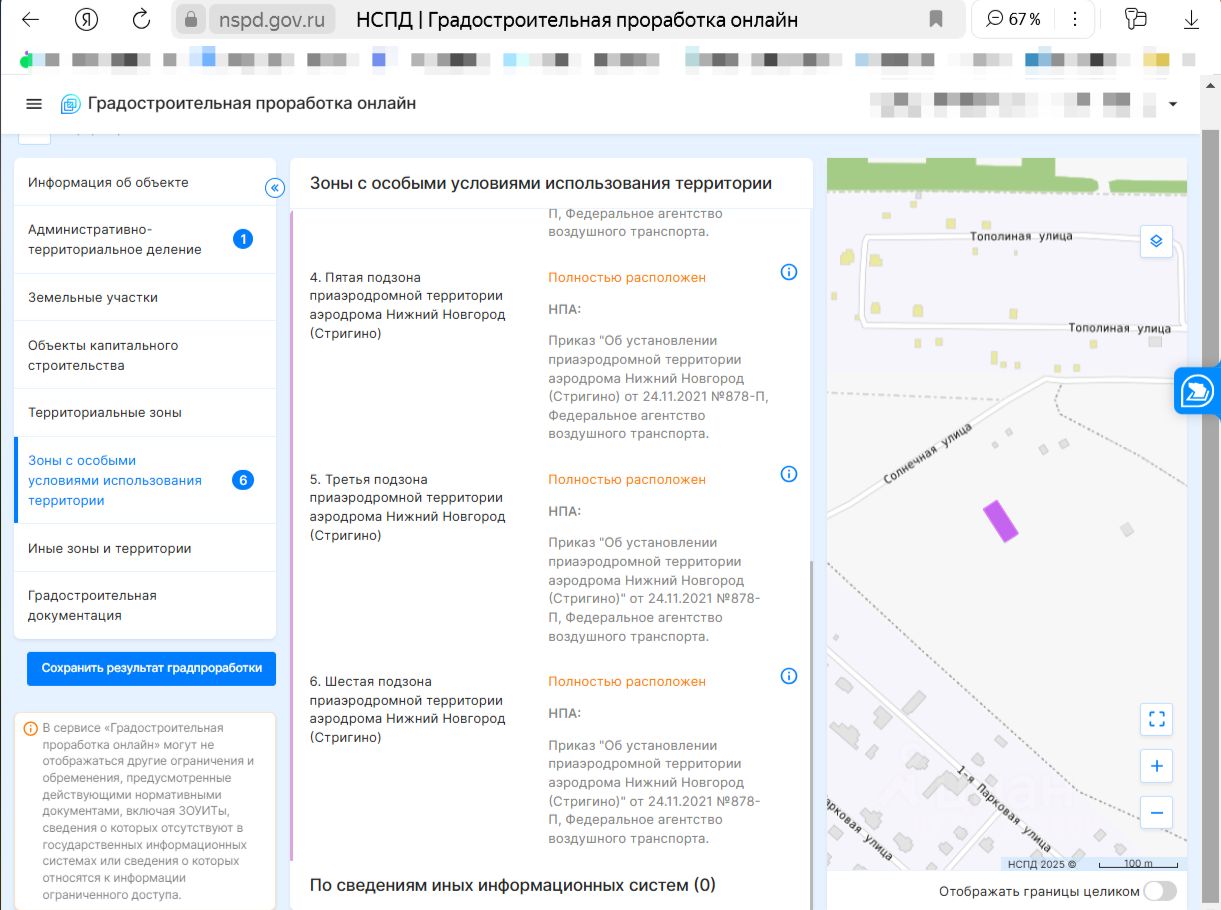Click the Шестая подзона zone name
The image size is (1221, 910).
(x=408, y=709)
